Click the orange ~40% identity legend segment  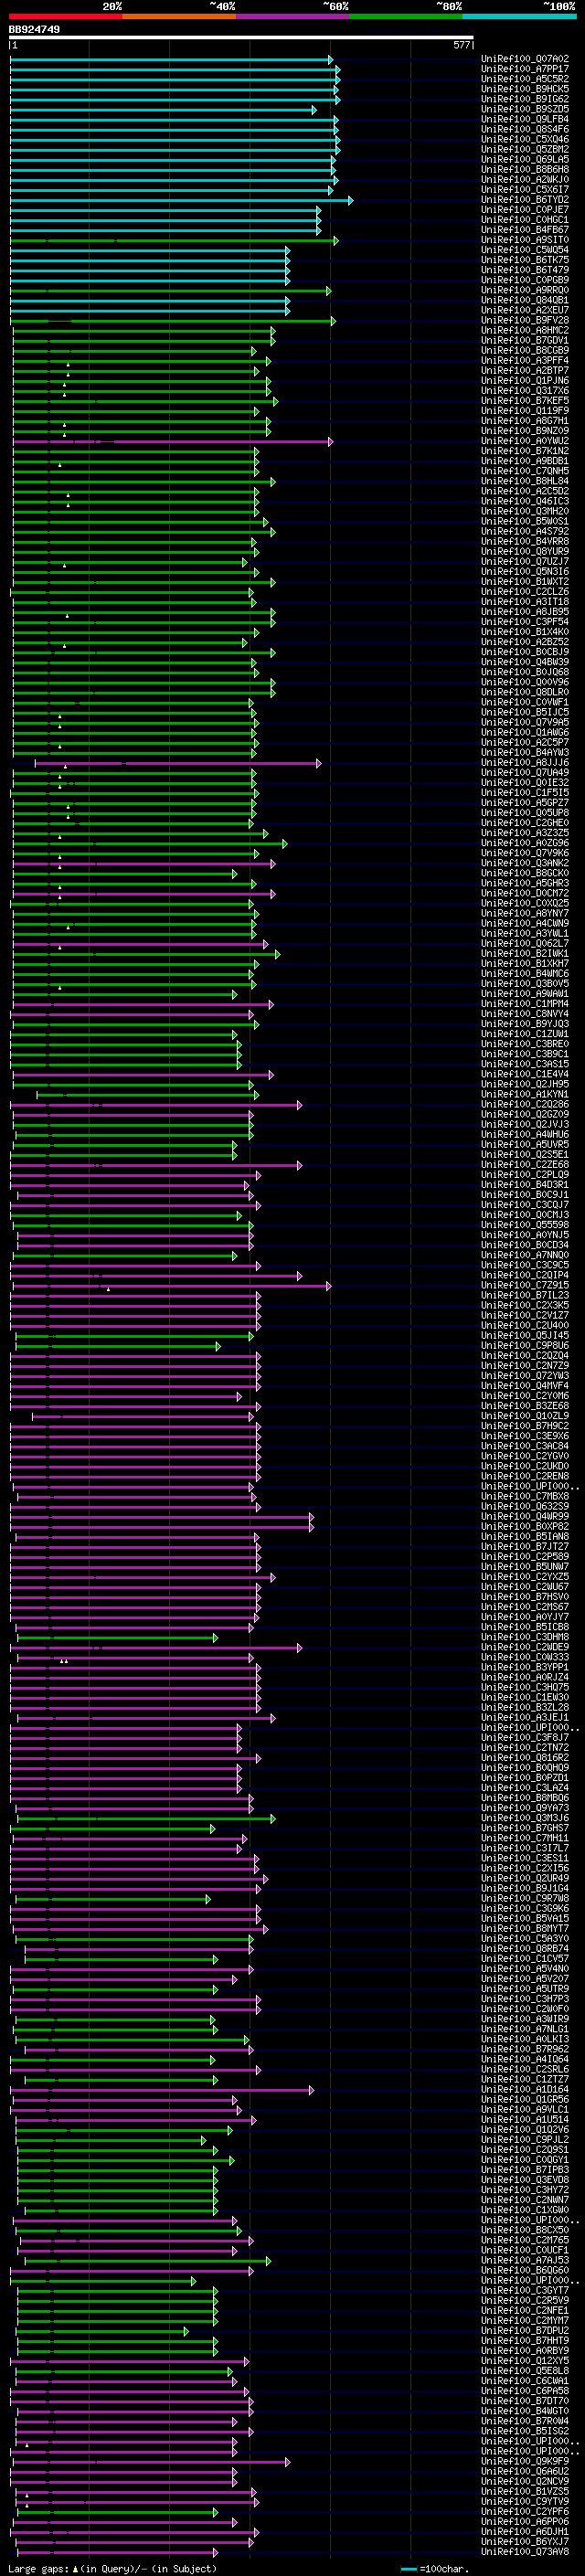[179, 16]
